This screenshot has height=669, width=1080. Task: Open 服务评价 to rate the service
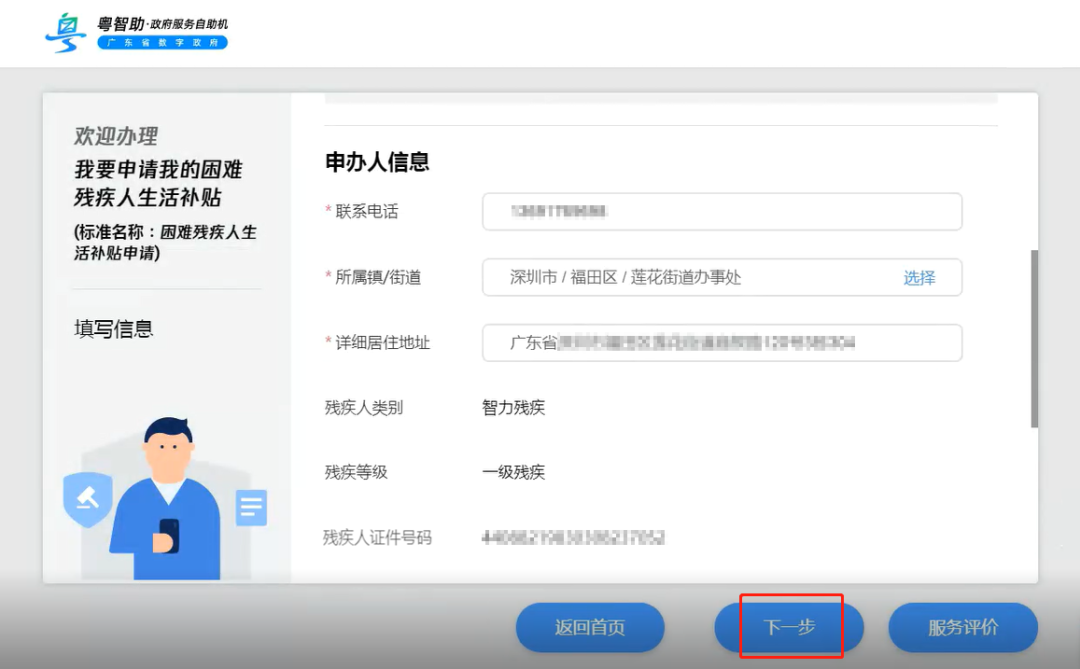(x=962, y=627)
